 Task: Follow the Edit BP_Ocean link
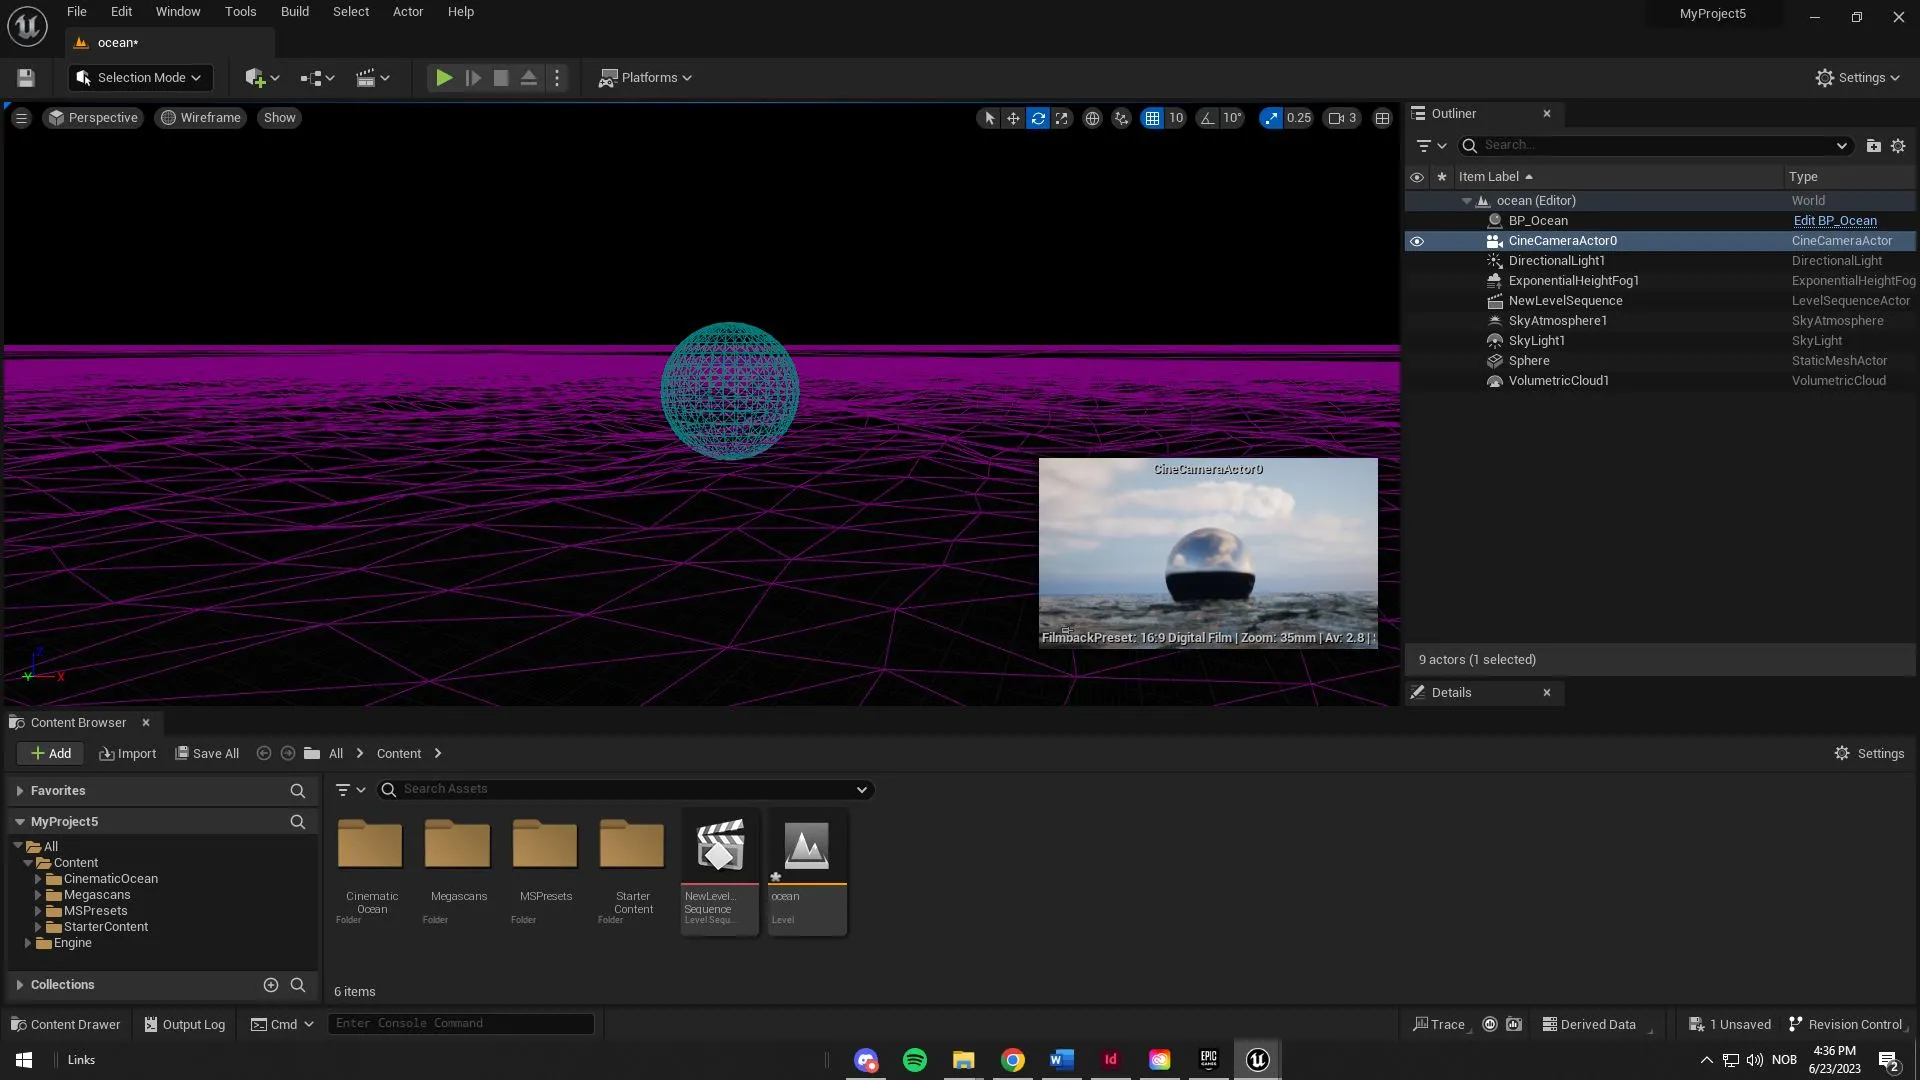point(1835,221)
